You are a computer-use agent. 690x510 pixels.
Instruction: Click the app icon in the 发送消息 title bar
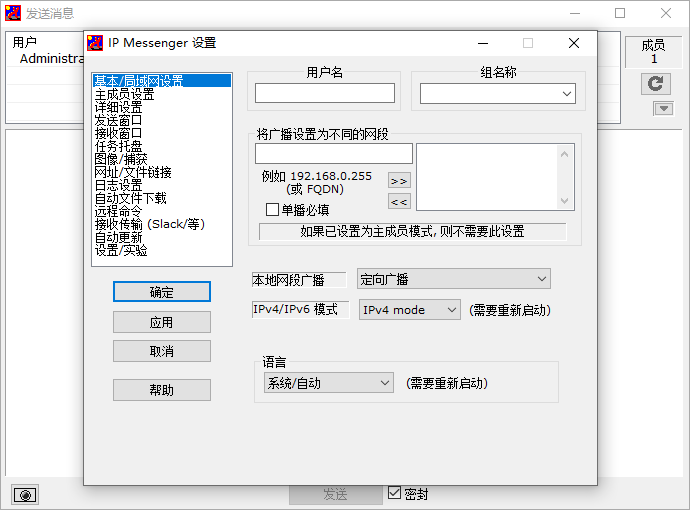[x=12, y=13]
